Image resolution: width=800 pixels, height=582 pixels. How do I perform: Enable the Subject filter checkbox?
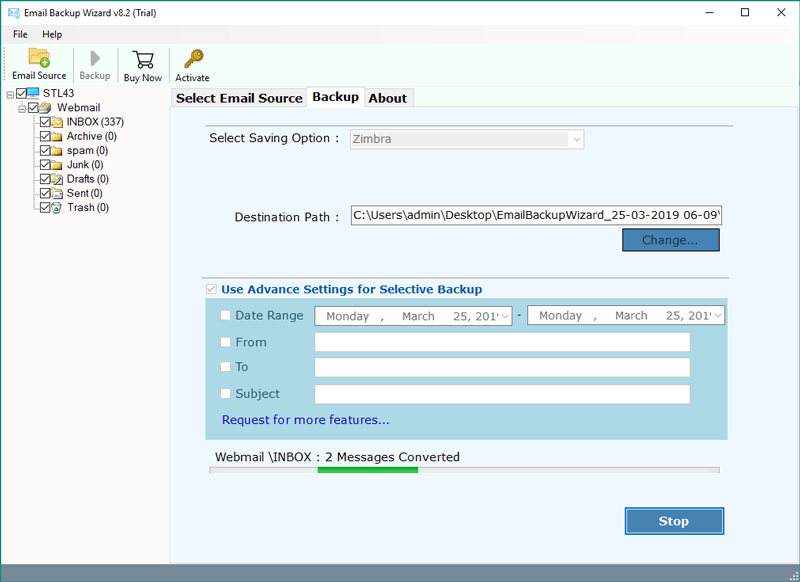[225, 393]
